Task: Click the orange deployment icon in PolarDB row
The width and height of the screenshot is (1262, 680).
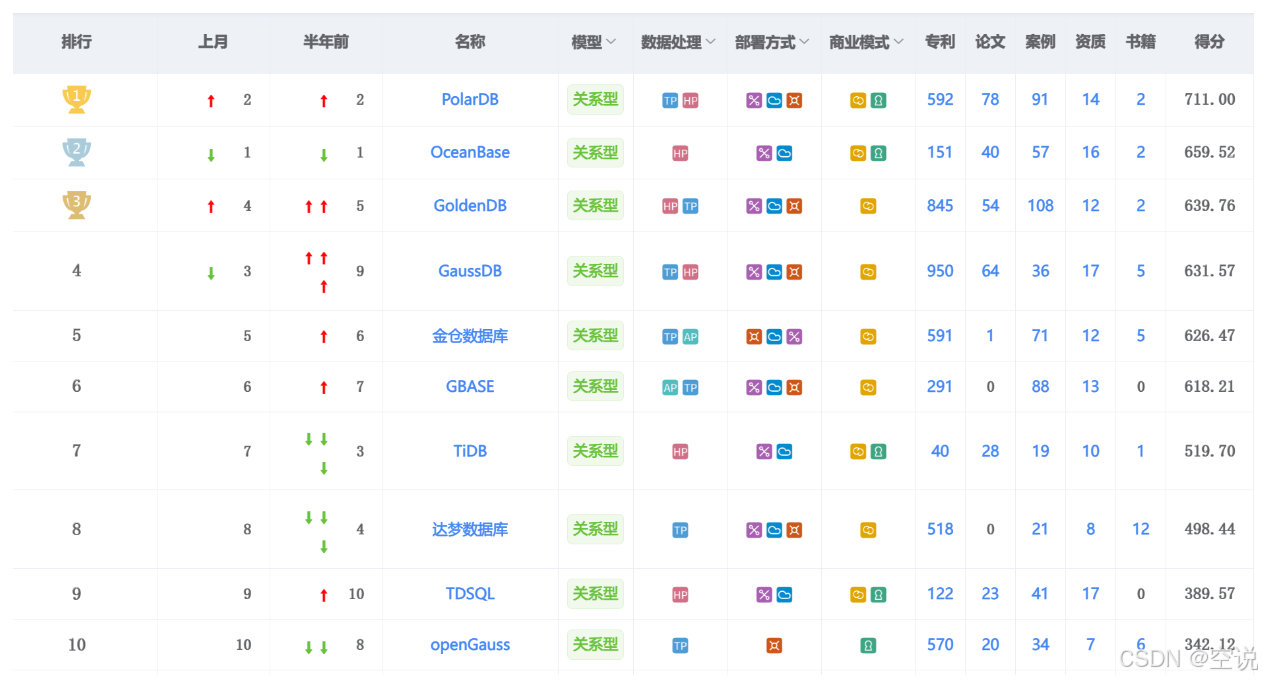Action: pos(794,100)
